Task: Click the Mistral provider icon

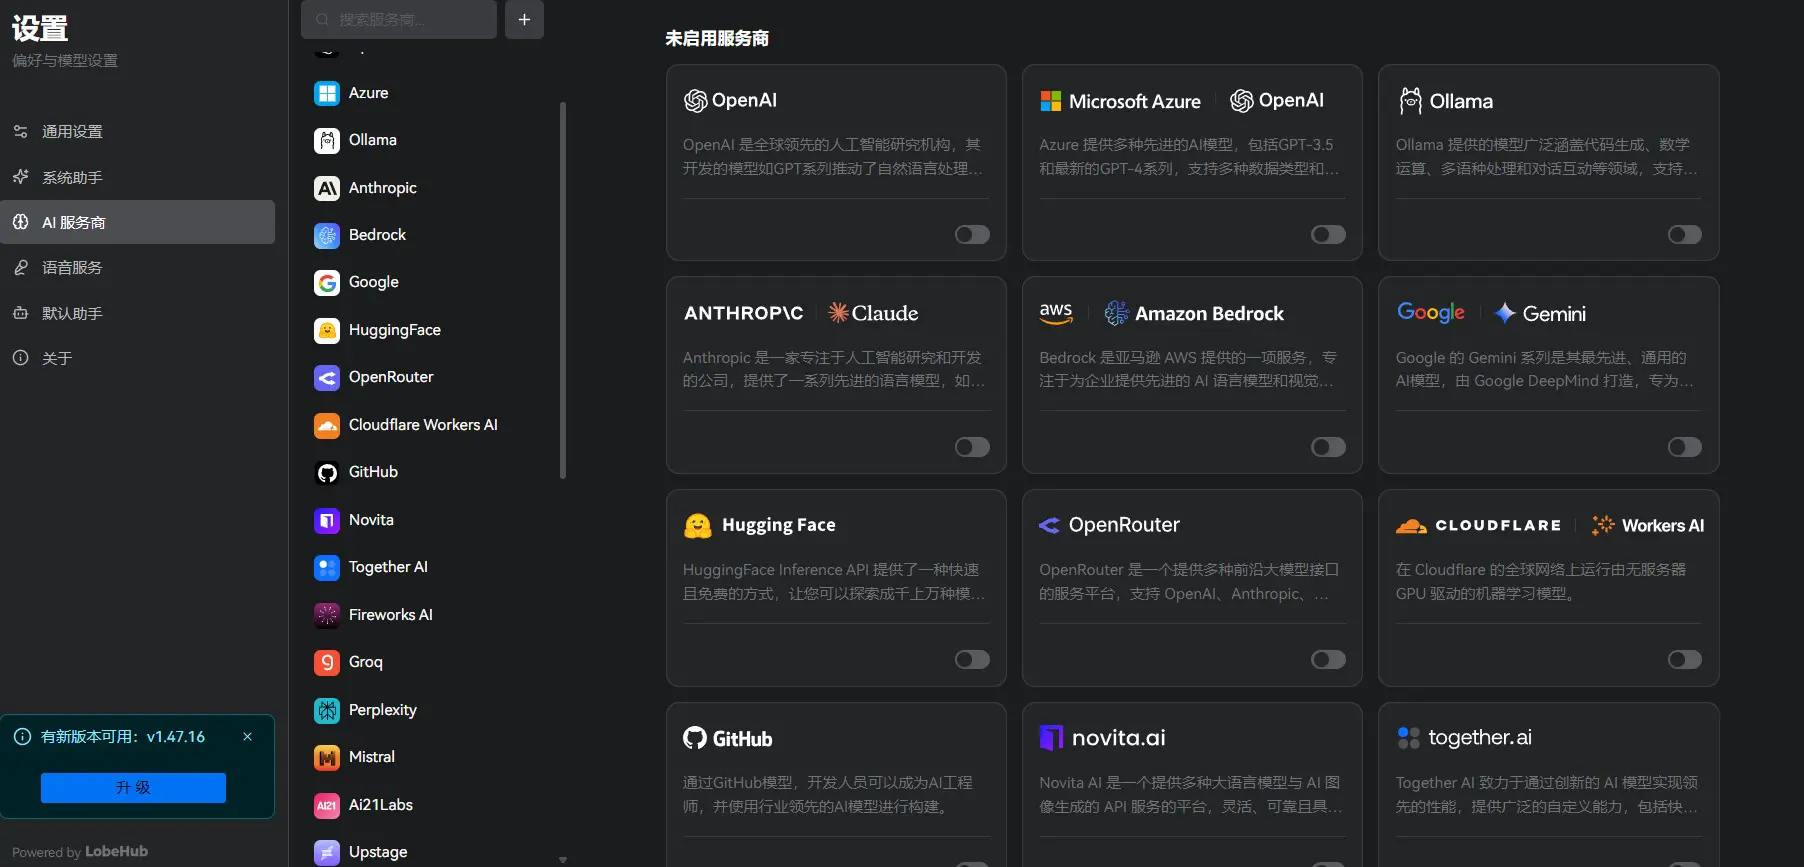Action: [x=327, y=757]
